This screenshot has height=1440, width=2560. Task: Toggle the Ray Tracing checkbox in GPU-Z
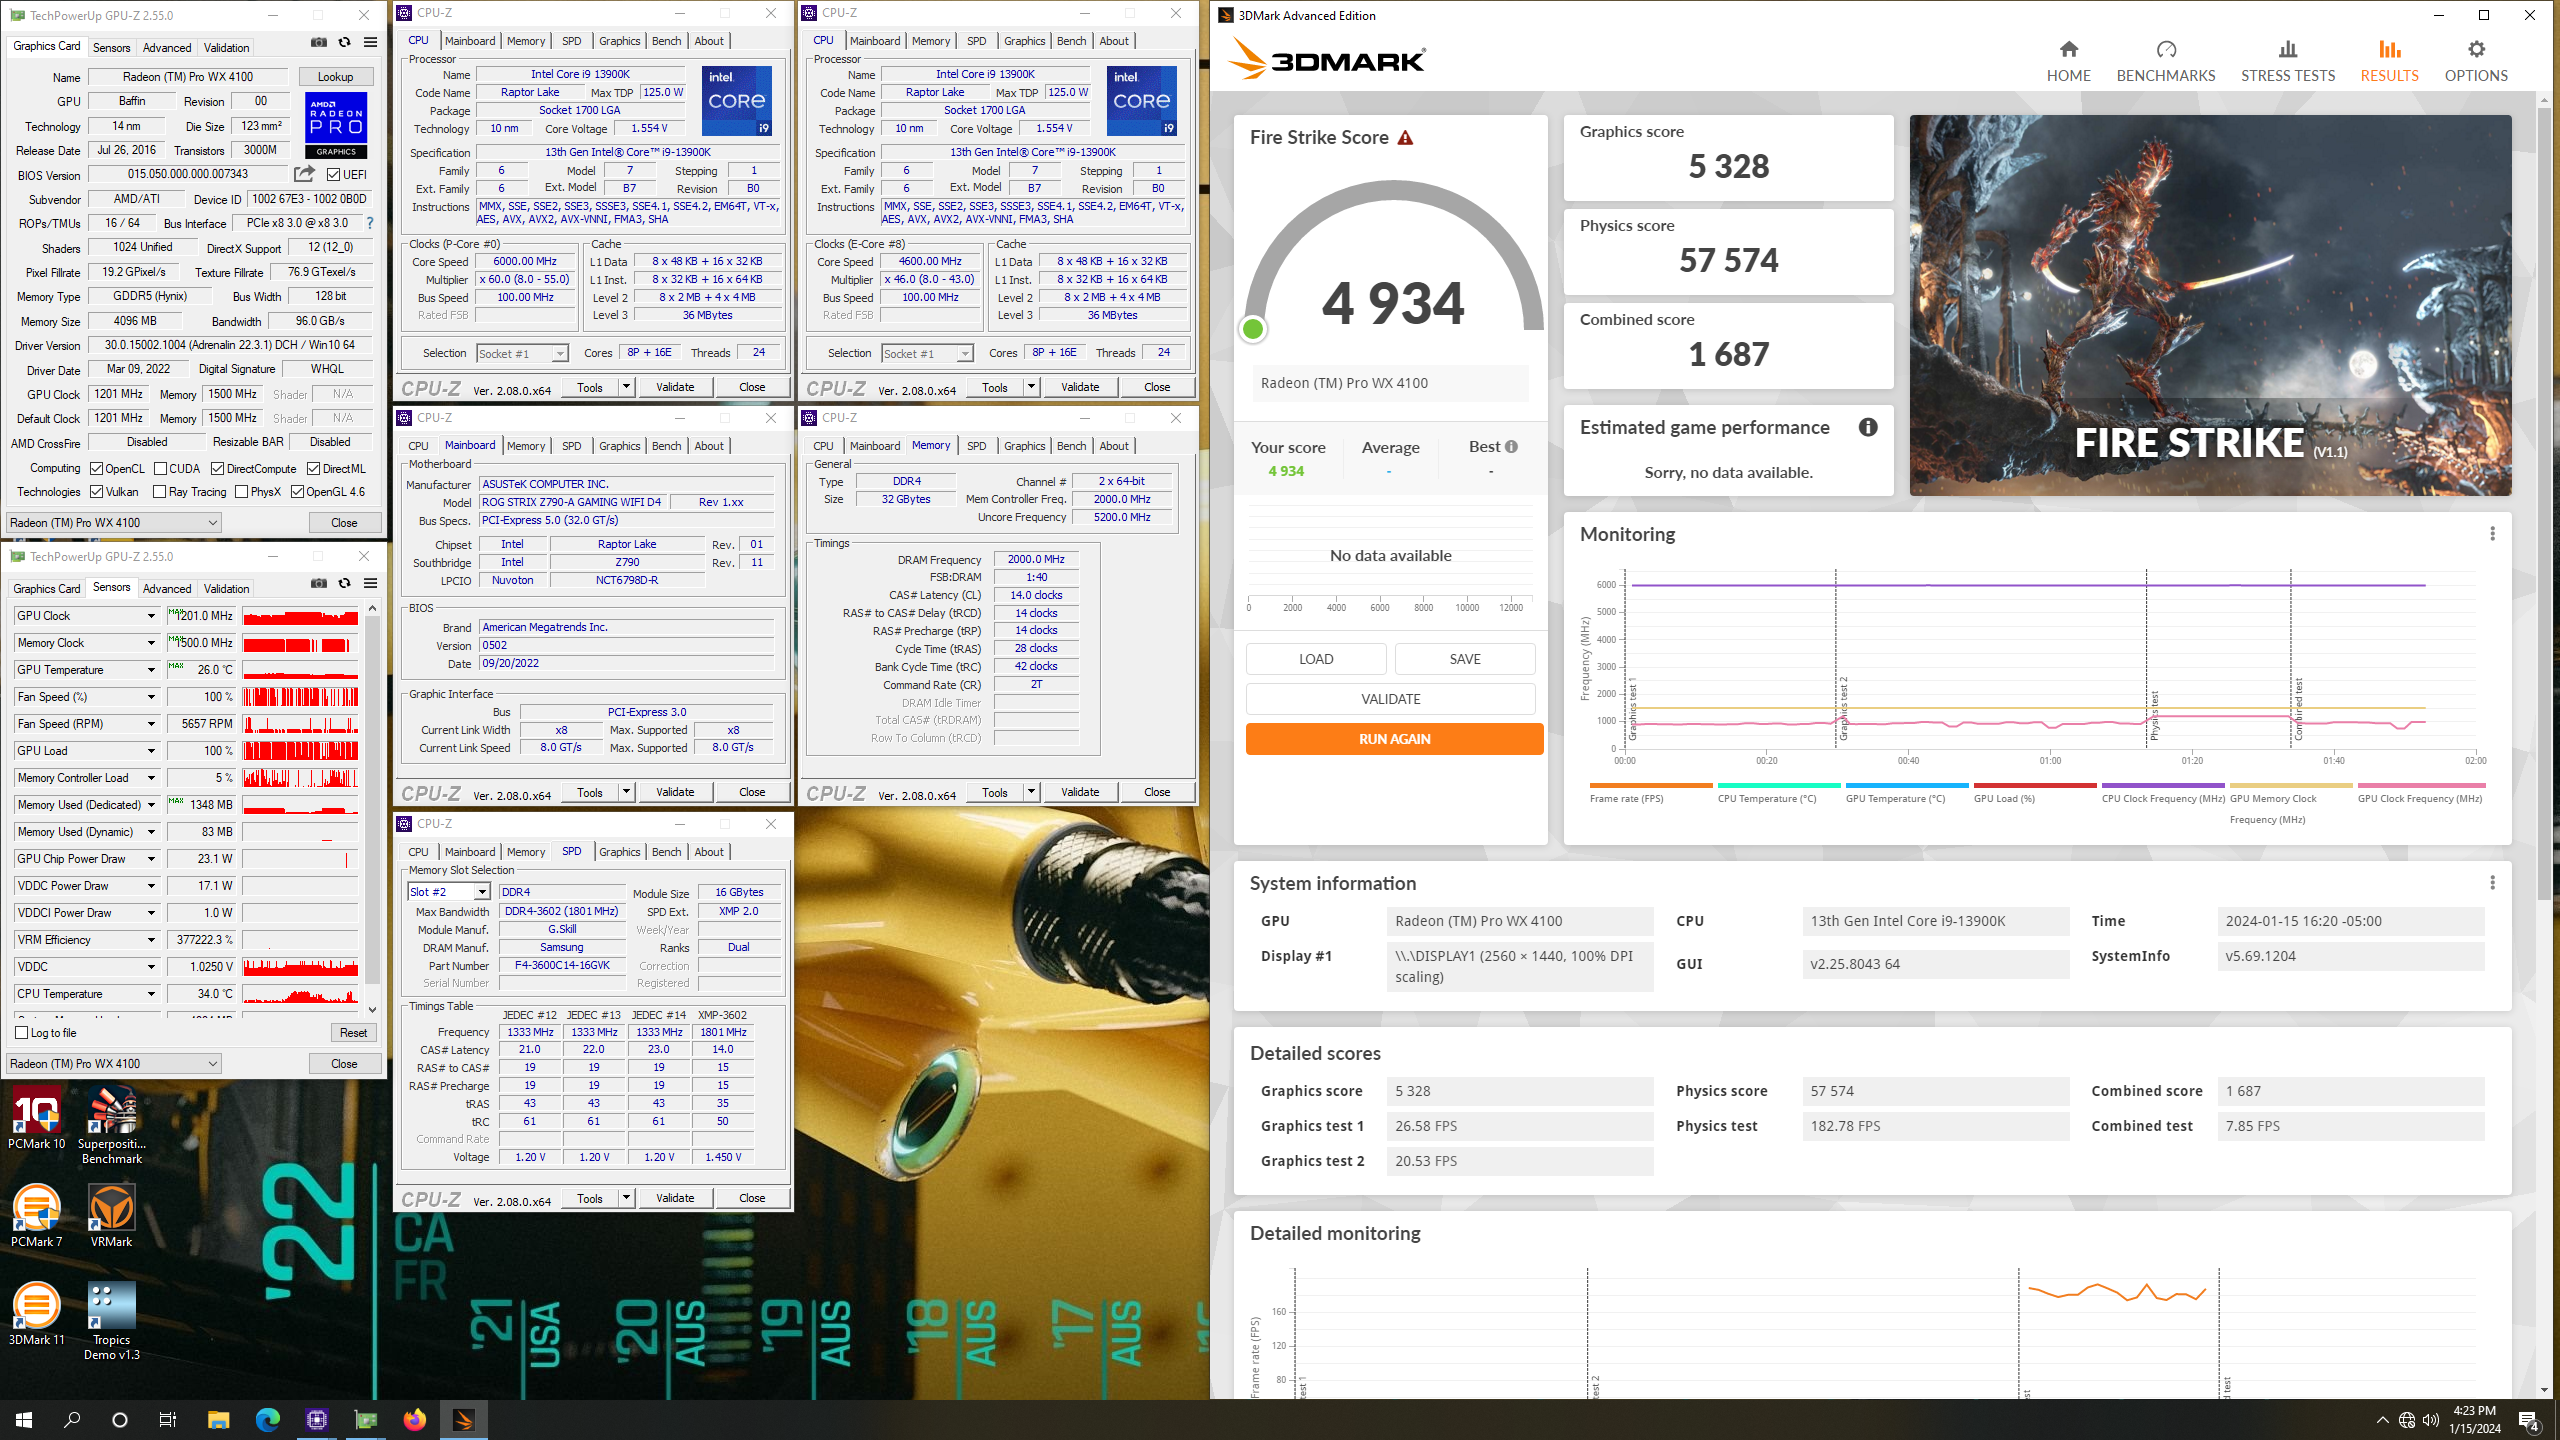(160, 492)
